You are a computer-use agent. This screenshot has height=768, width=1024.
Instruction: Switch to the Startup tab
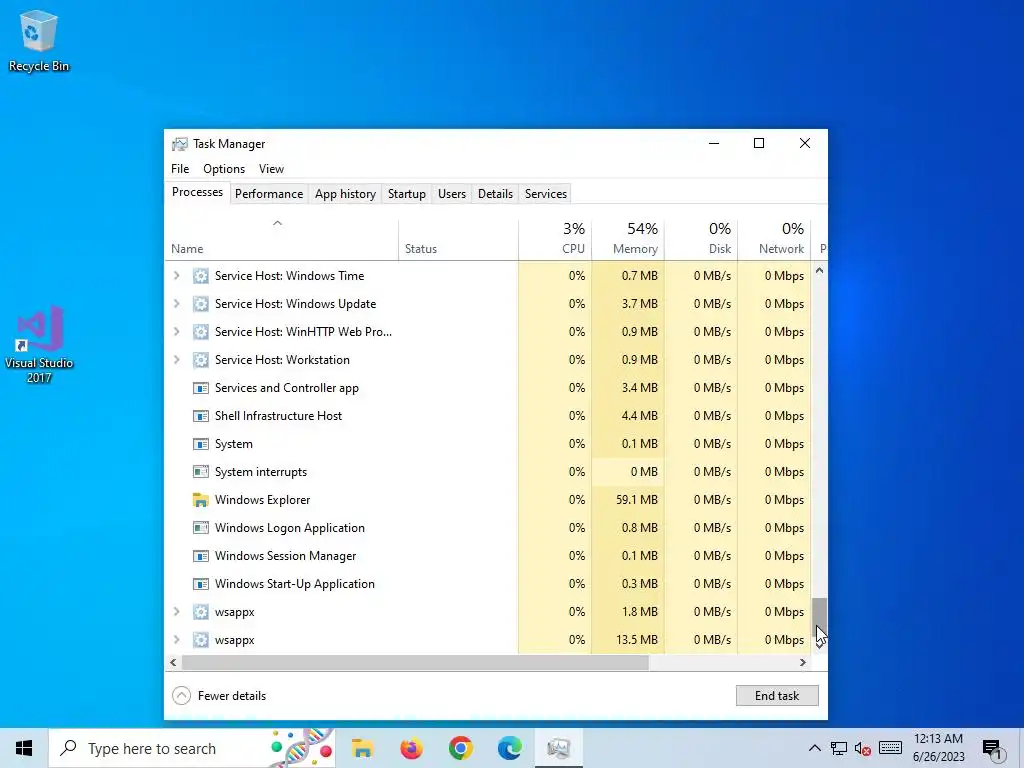coord(407,194)
